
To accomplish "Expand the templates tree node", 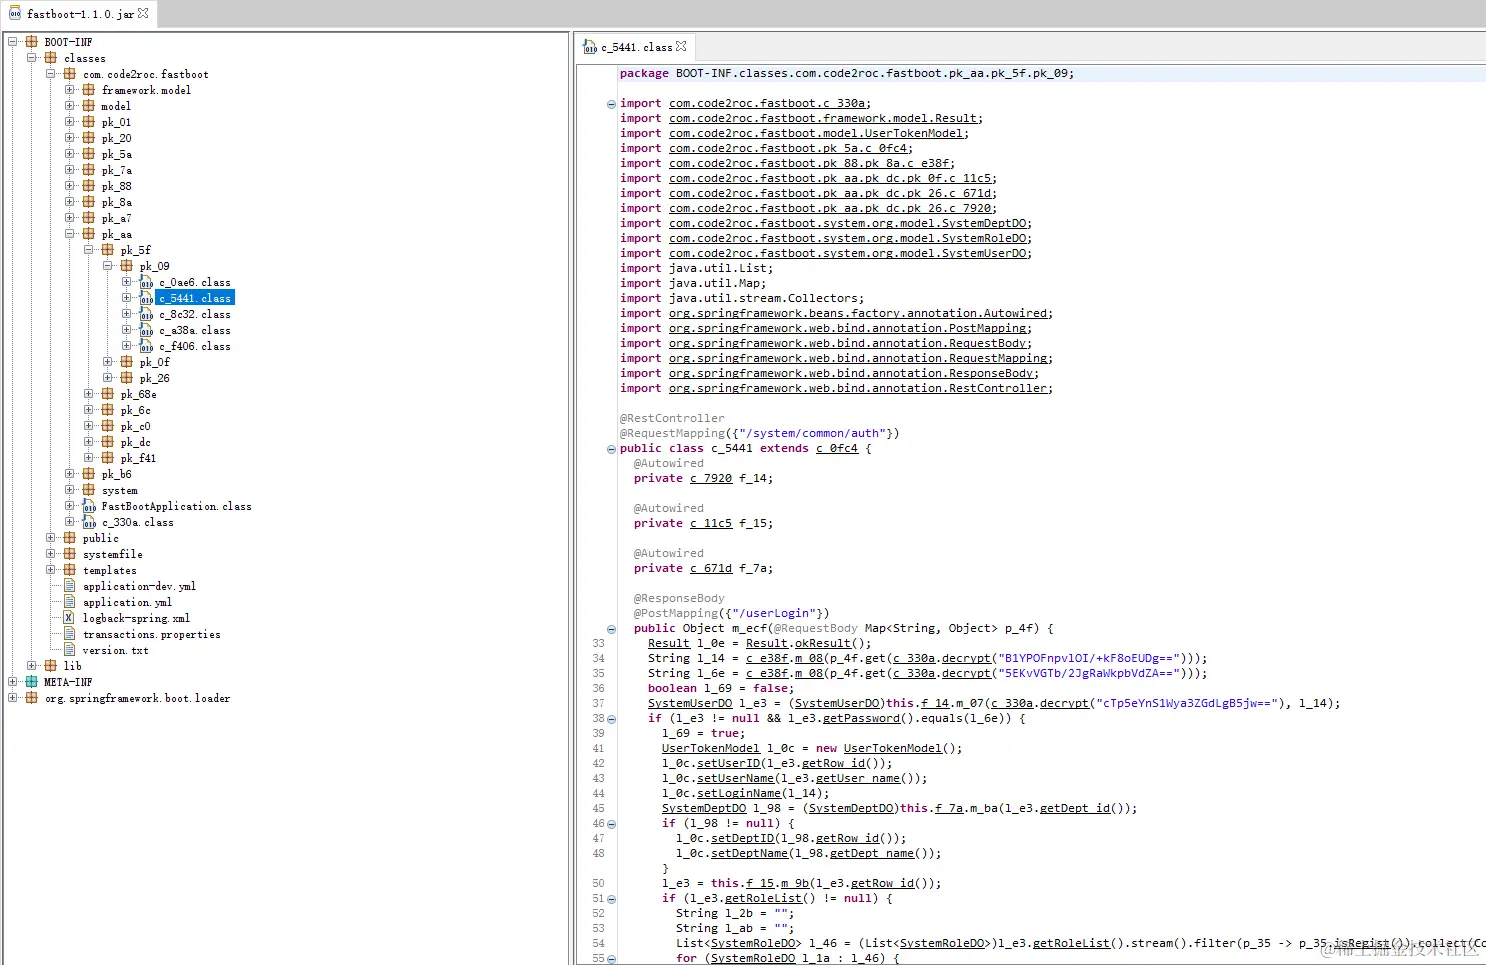I will 50,570.
